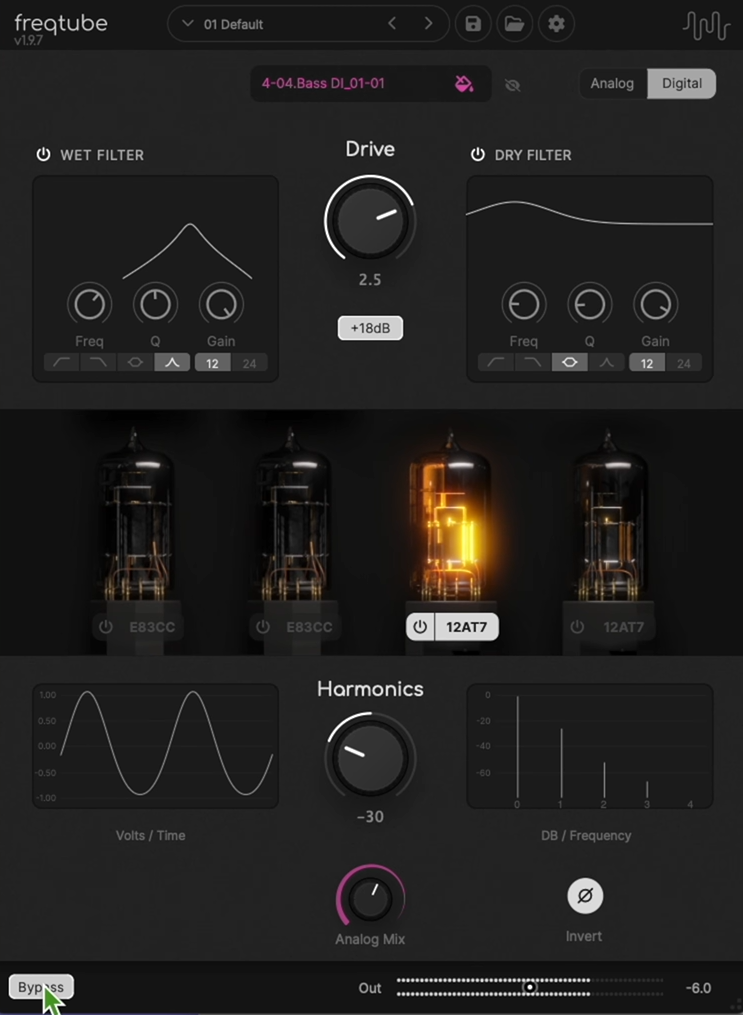Open the glowing tube's 12AT7 type selector
The image size is (743, 1015).
(x=467, y=627)
